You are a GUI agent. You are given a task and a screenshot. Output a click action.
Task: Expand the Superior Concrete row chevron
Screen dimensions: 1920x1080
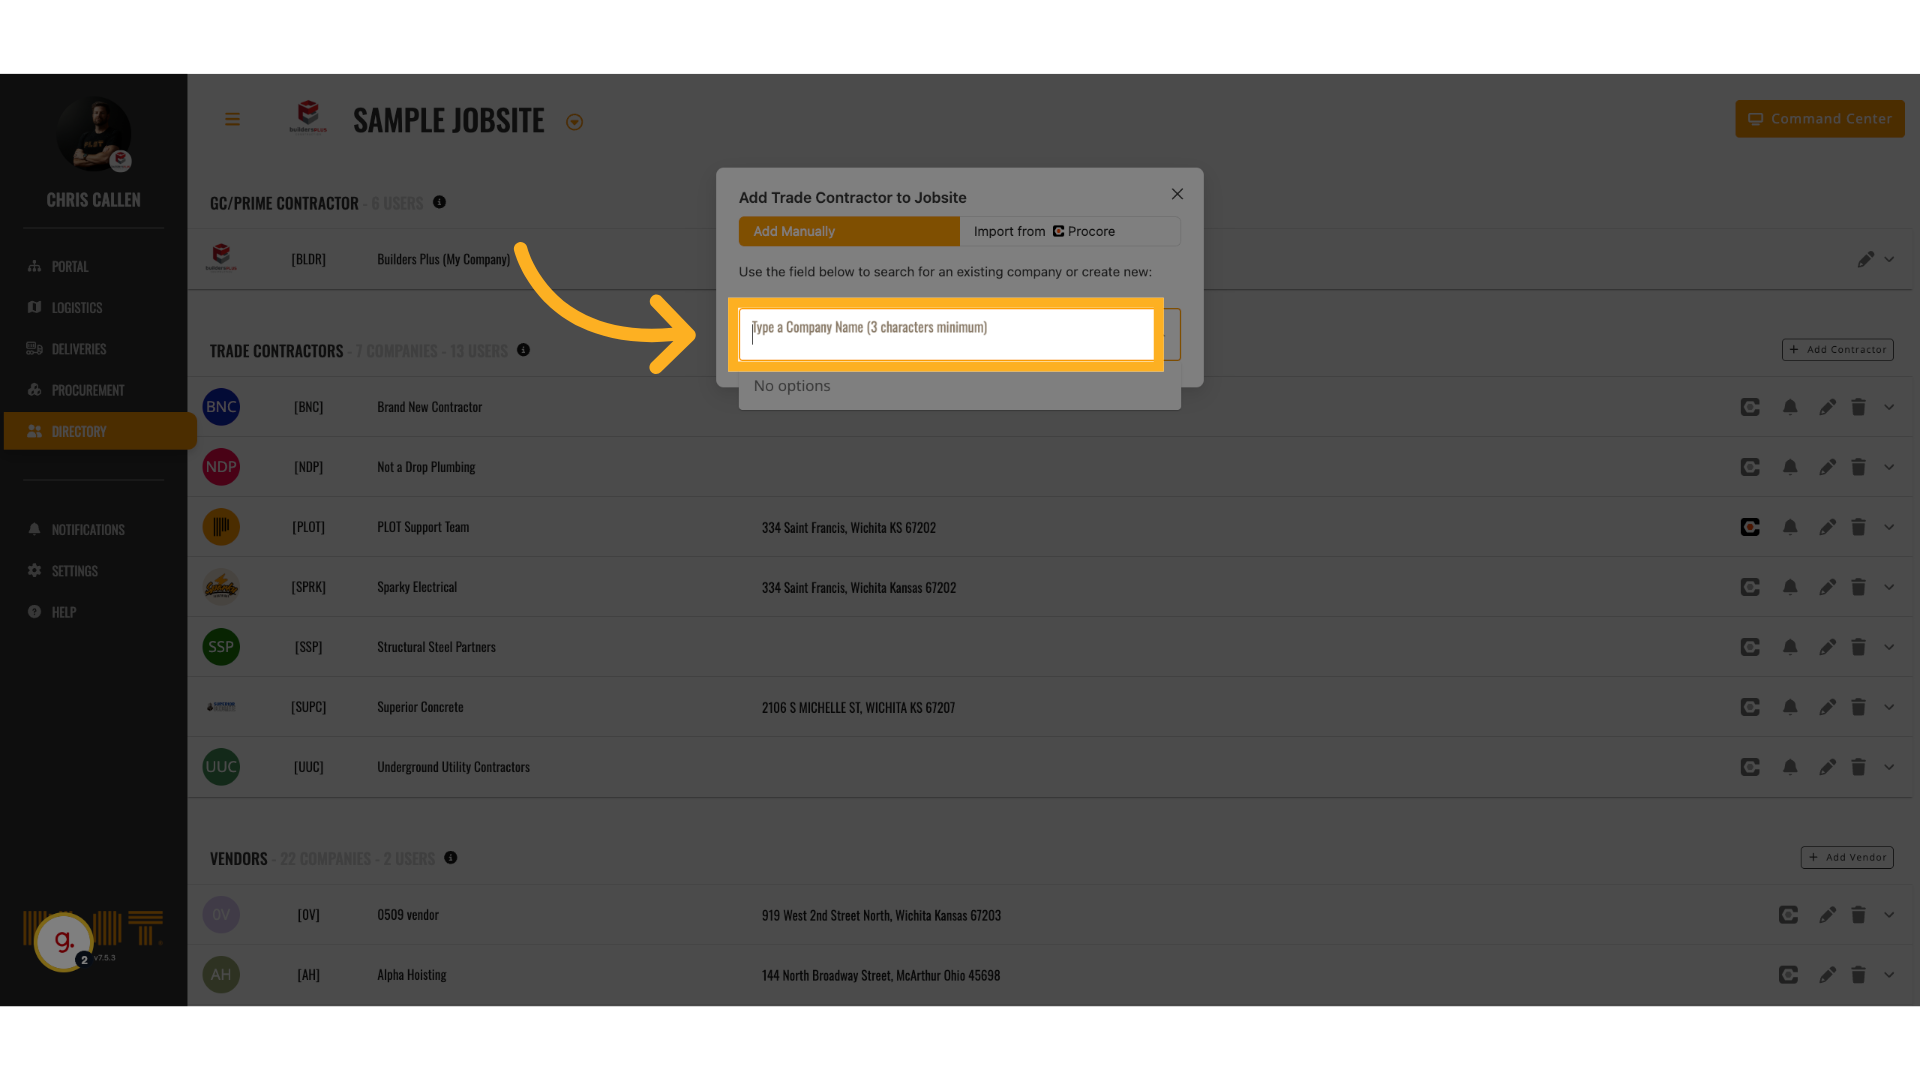point(1889,707)
